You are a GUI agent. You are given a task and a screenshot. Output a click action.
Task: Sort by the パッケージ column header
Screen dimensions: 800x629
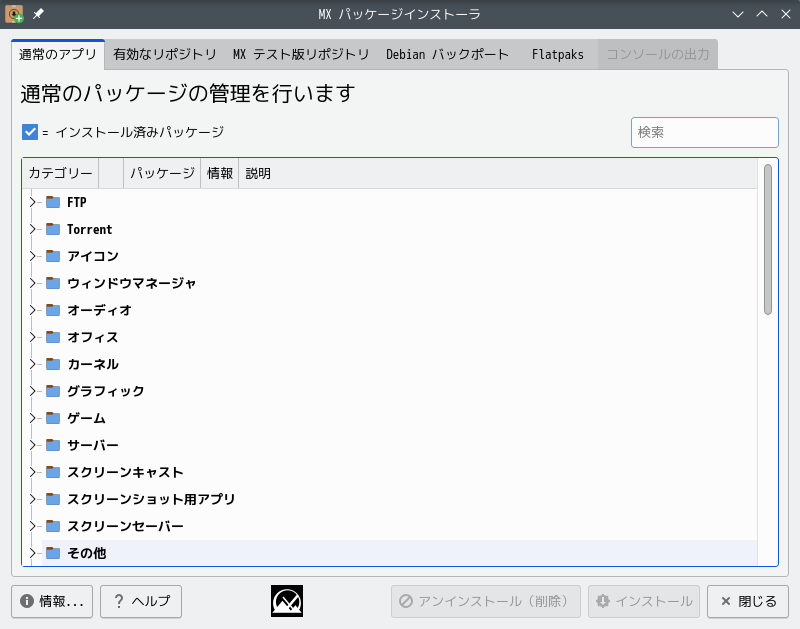[162, 173]
